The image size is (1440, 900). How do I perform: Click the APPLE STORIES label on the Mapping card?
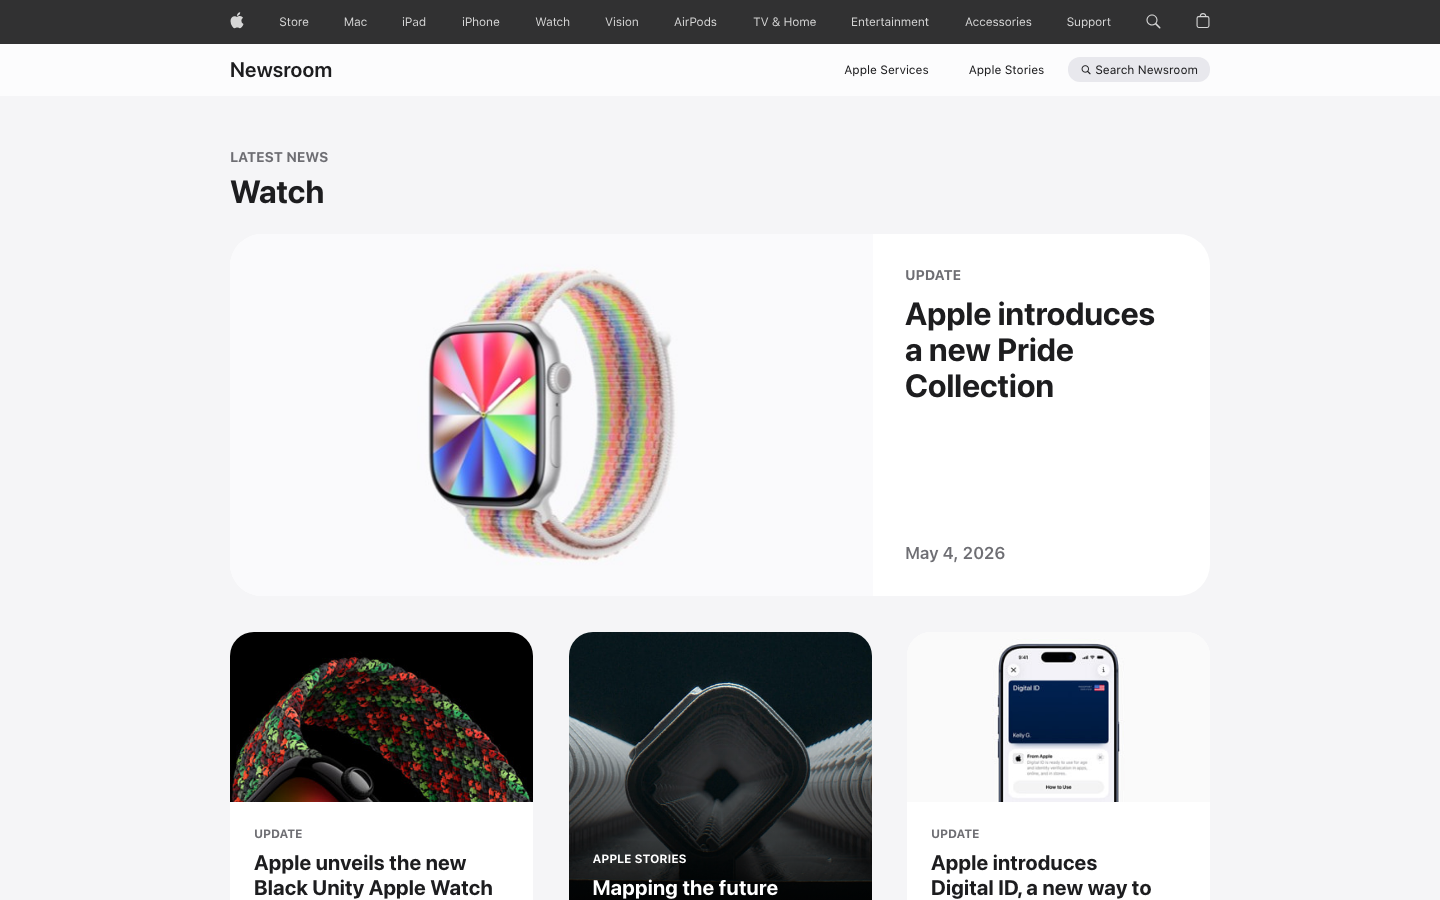pyautogui.click(x=639, y=859)
